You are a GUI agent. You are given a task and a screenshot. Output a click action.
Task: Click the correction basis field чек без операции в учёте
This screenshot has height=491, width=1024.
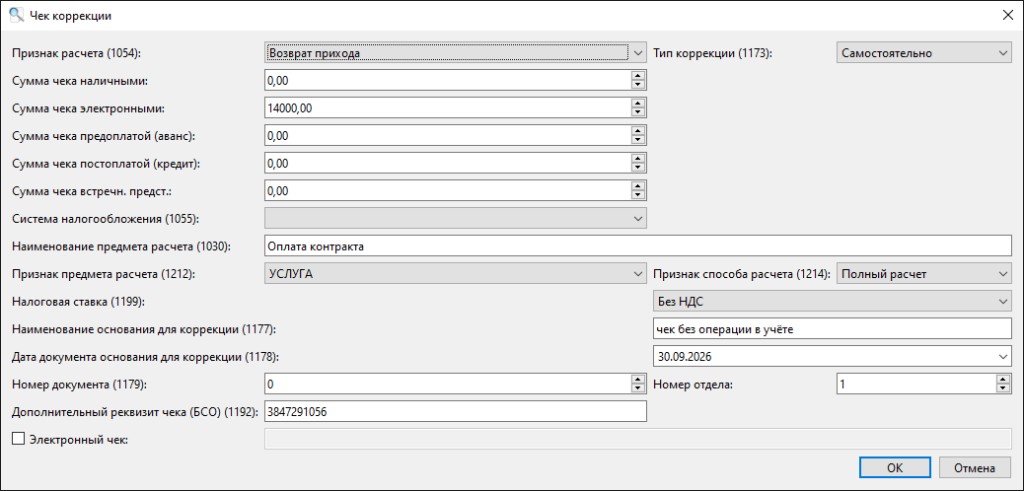click(x=832, y=329)
